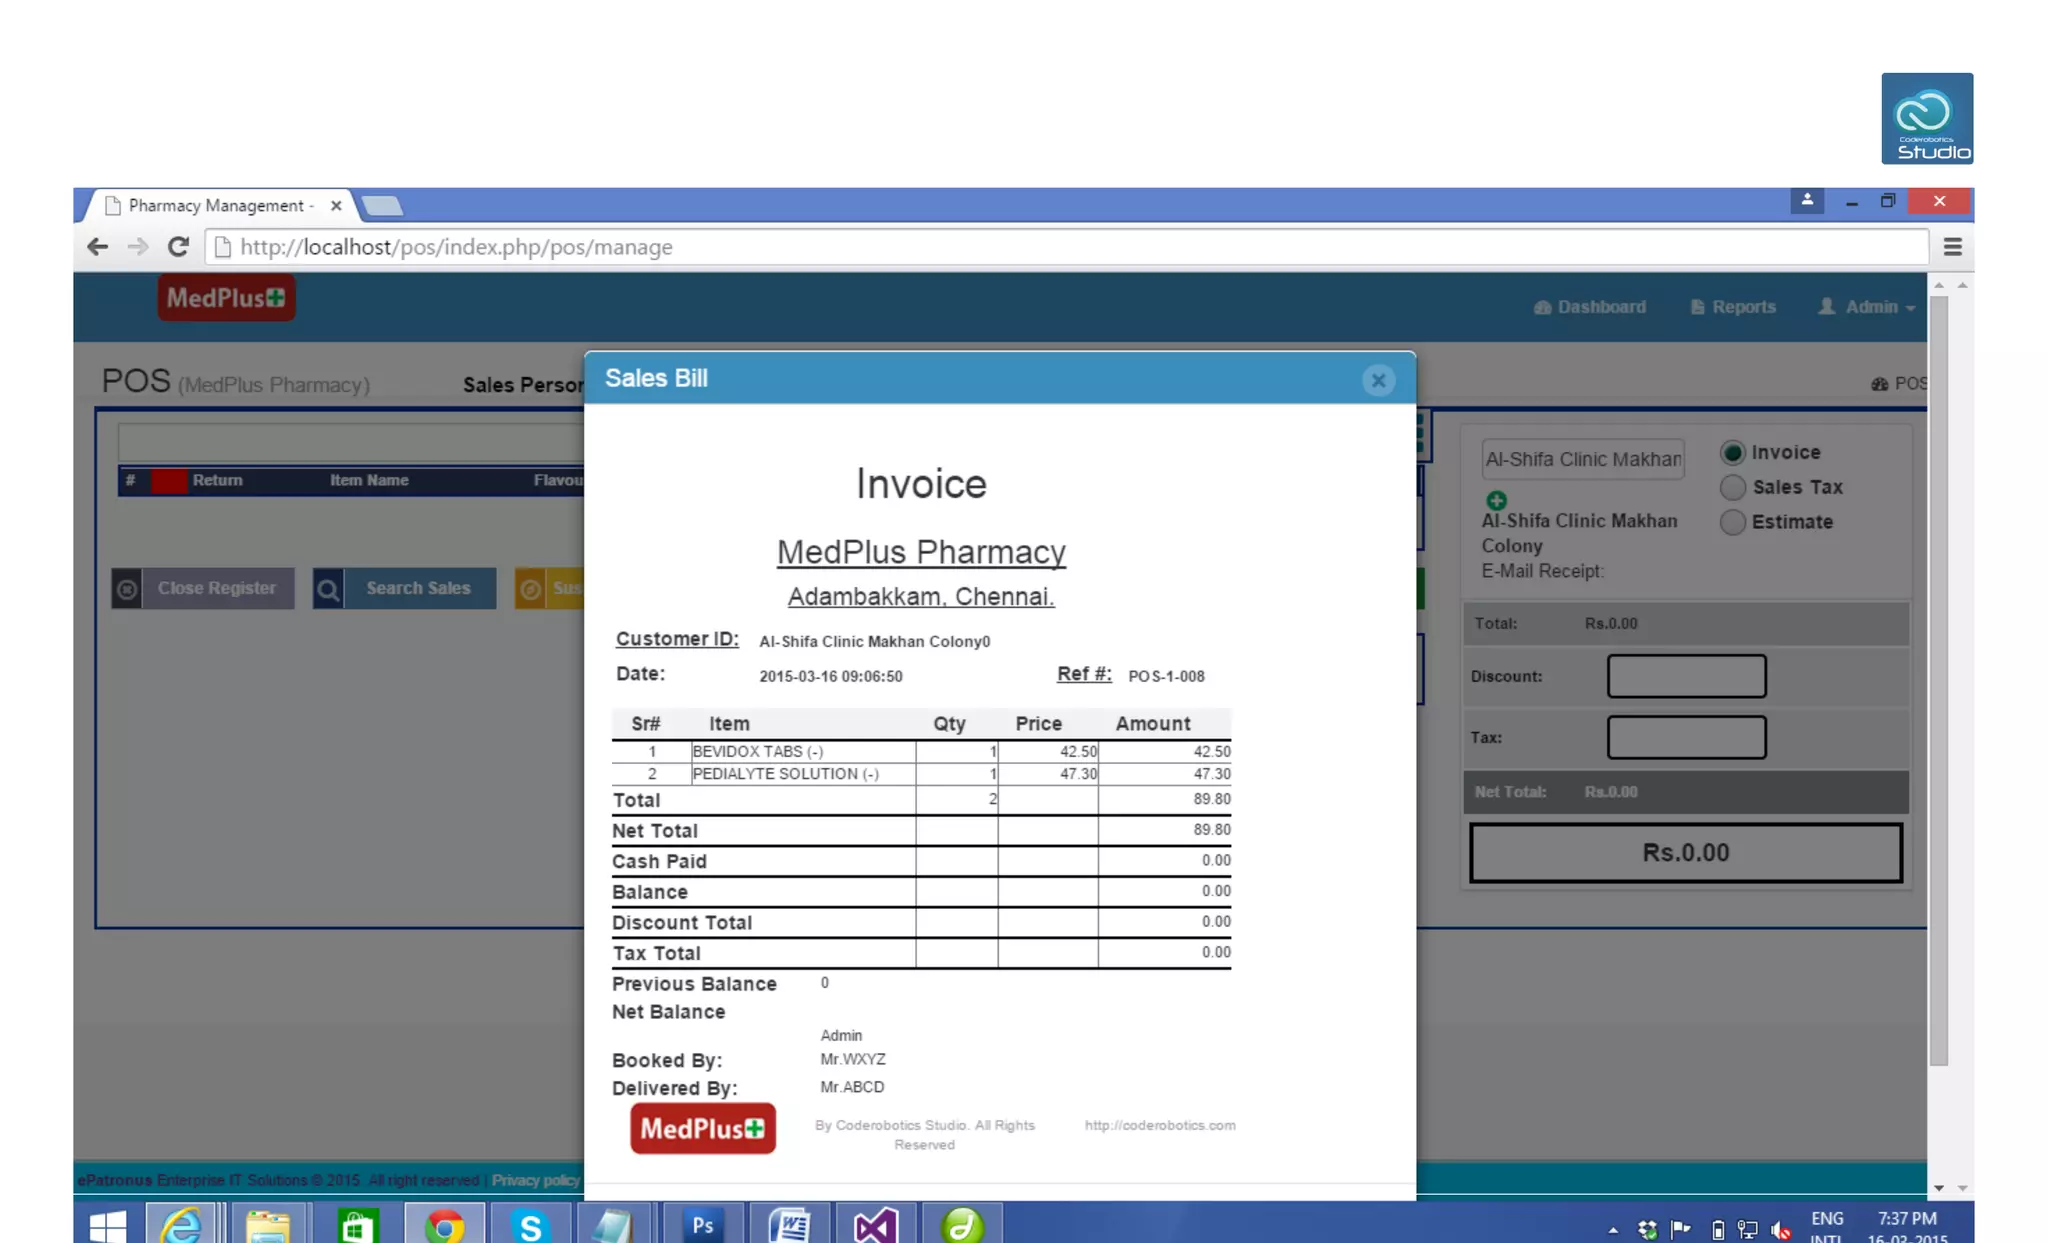Select the Invoice radio button
Image resolution: width=2048 pixels, height=1243 pixels.
point(1732,453)
